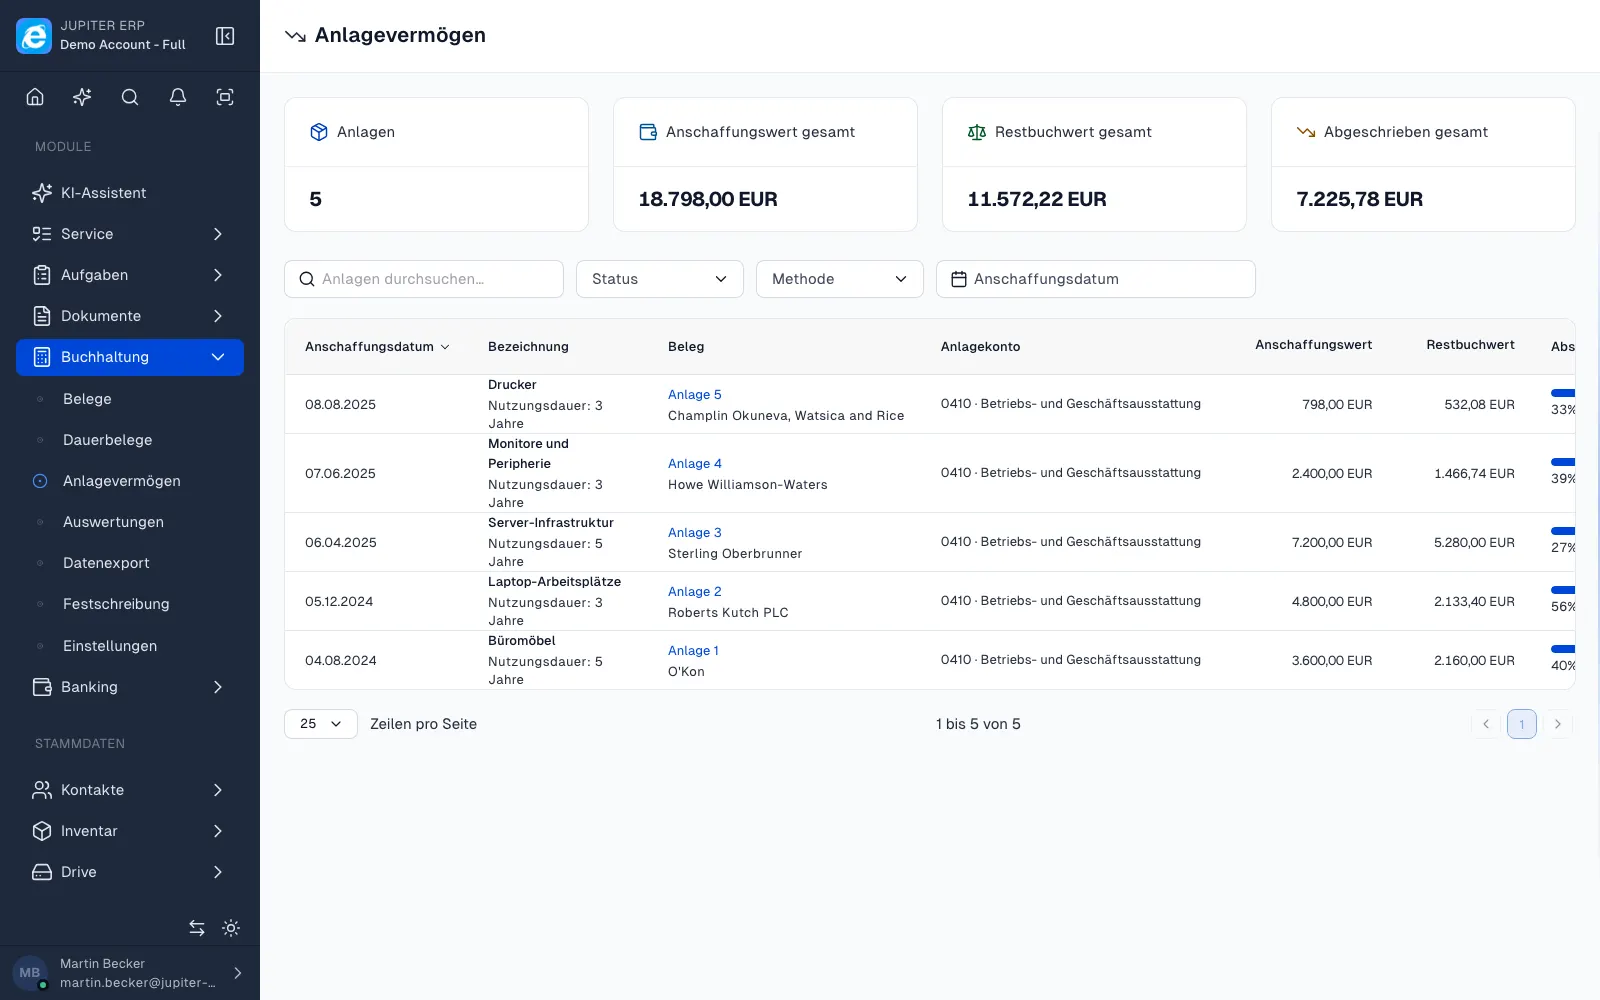Click next page arrow

click(1558, 724)
